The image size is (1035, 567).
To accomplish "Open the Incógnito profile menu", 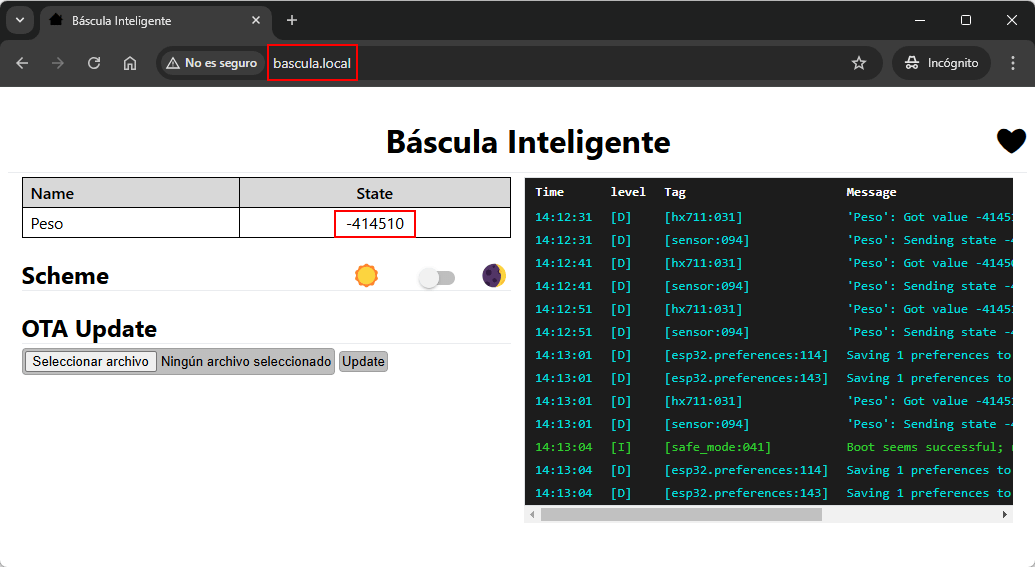I will [x=941, y=63].
